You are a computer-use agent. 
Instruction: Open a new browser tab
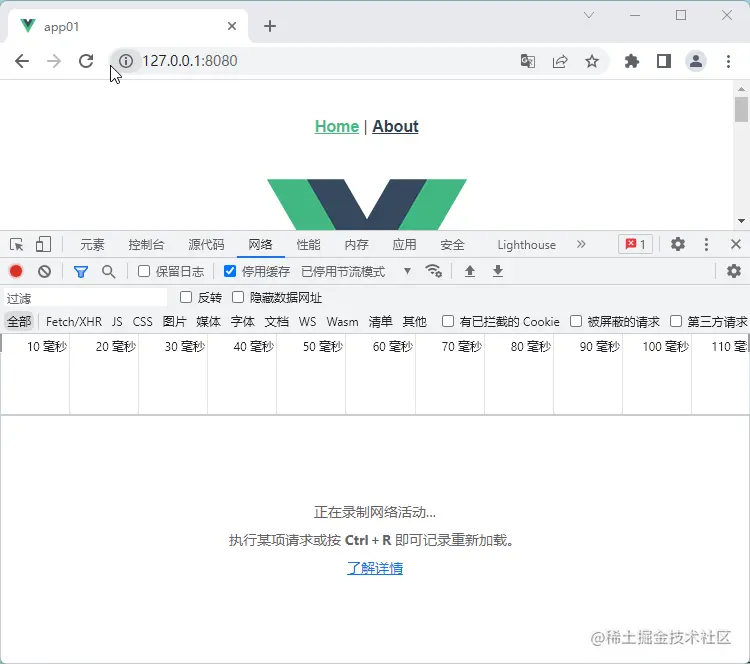pyautogui.click(x=270, y=26)
